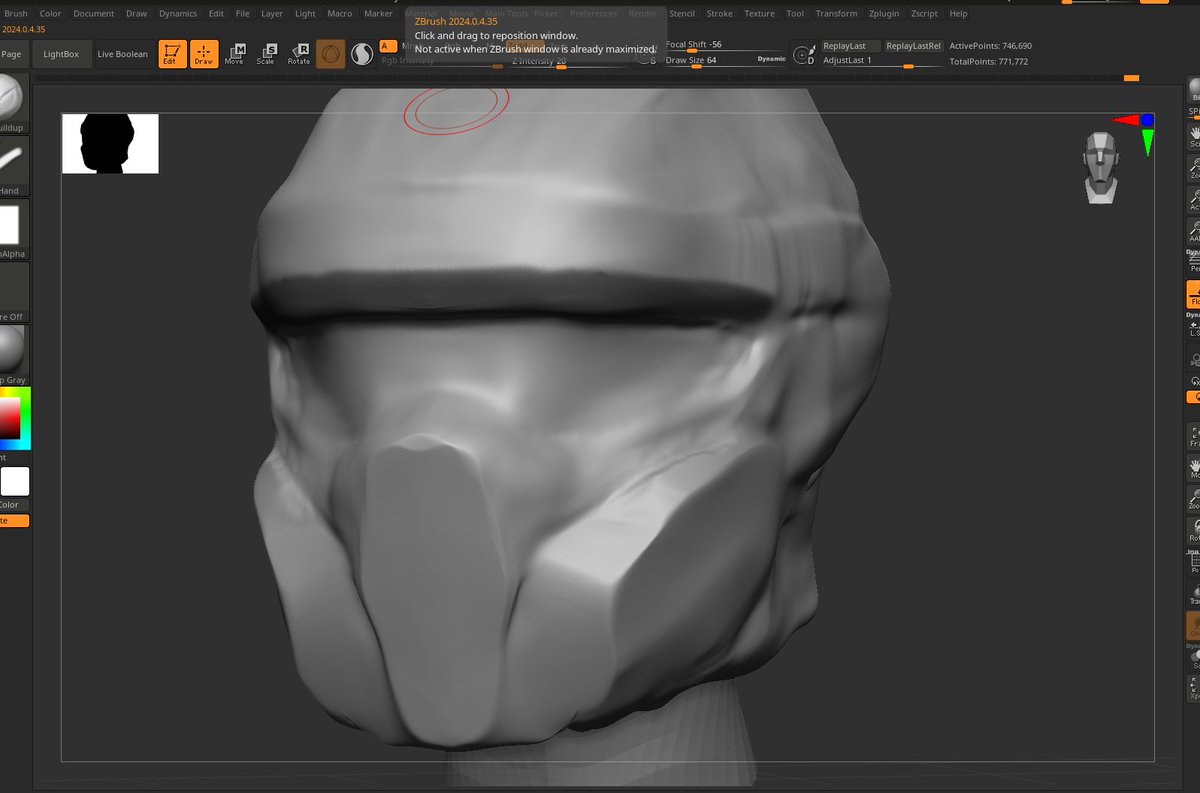The image size is (1200, 793).
Task: Open the Transform menu
Action: pyautogui.click(x=836, y=14)
